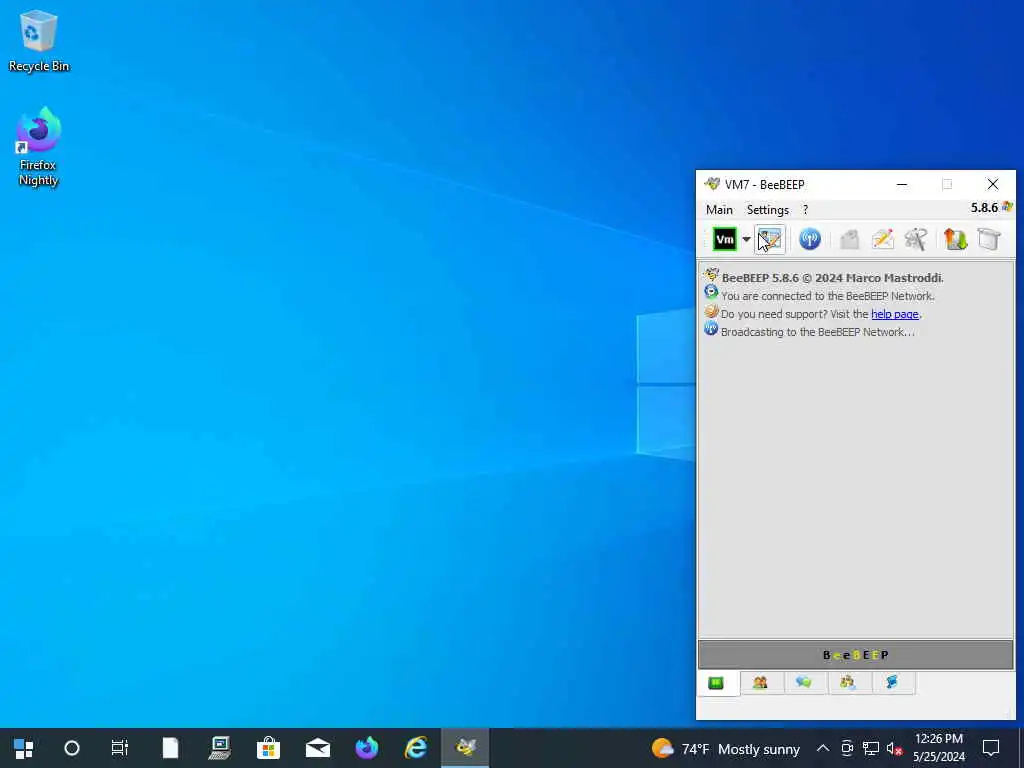Switch to the blue saved chats tab
Screen dimensions: 1024x768
point(892,683)
